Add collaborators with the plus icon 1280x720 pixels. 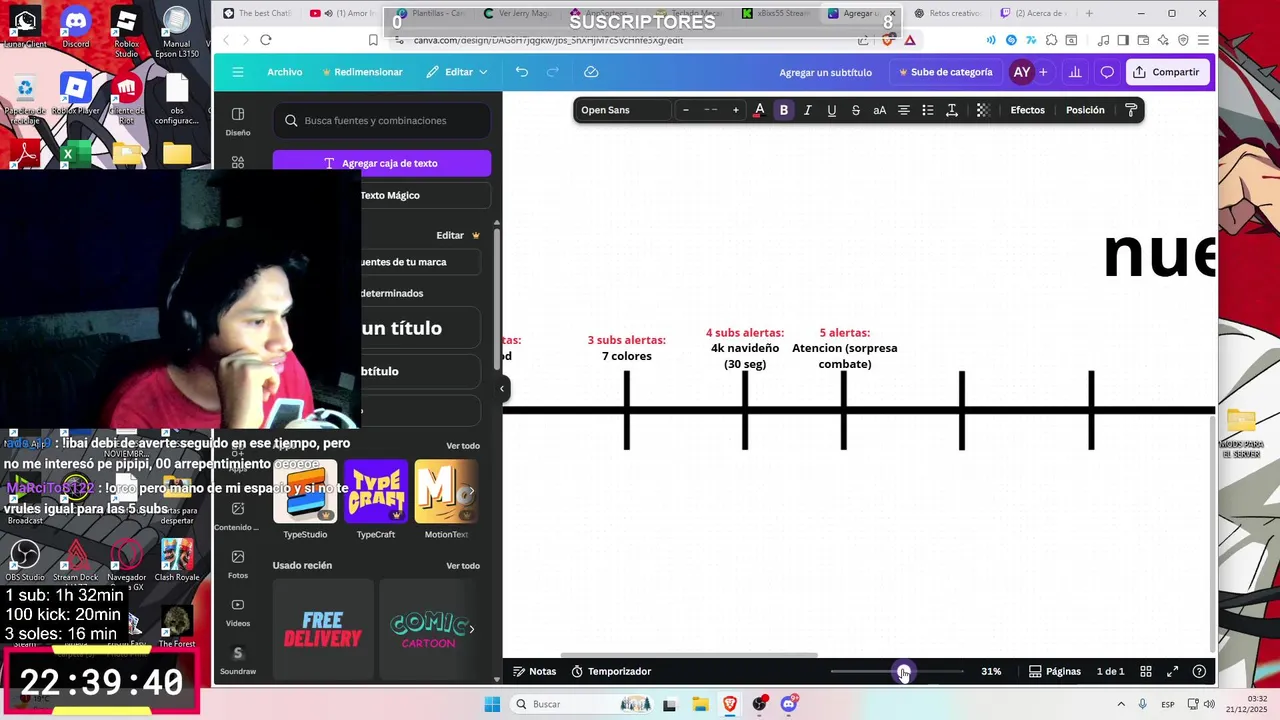[1043, 72]
